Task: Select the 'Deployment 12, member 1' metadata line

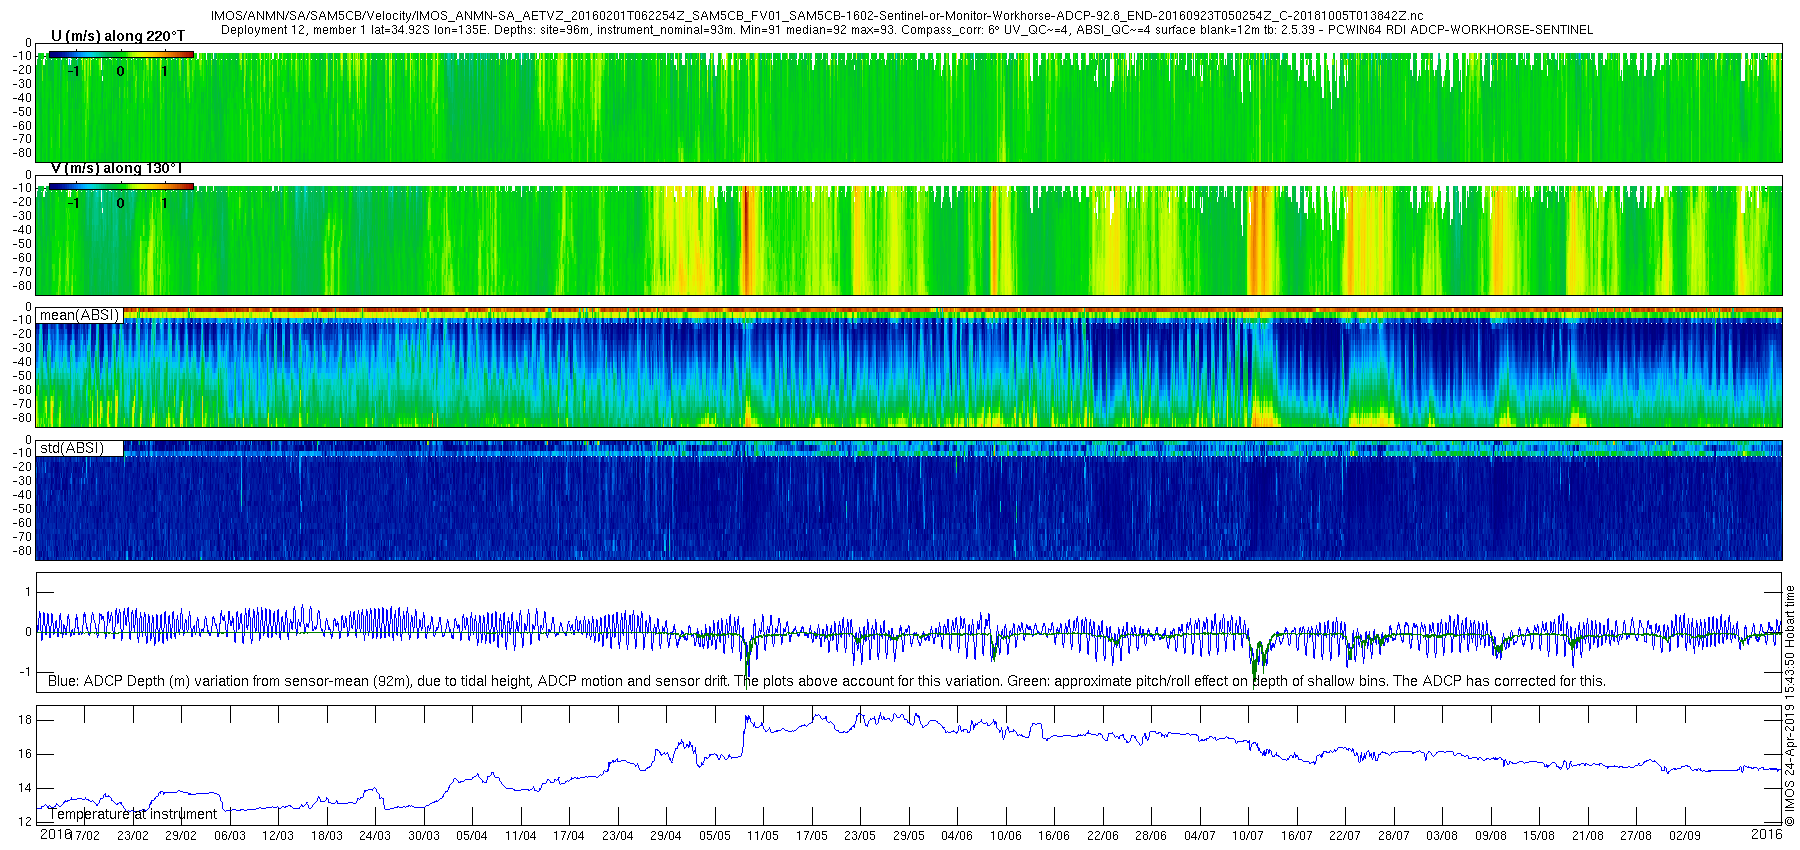Action: click(907, 30)
